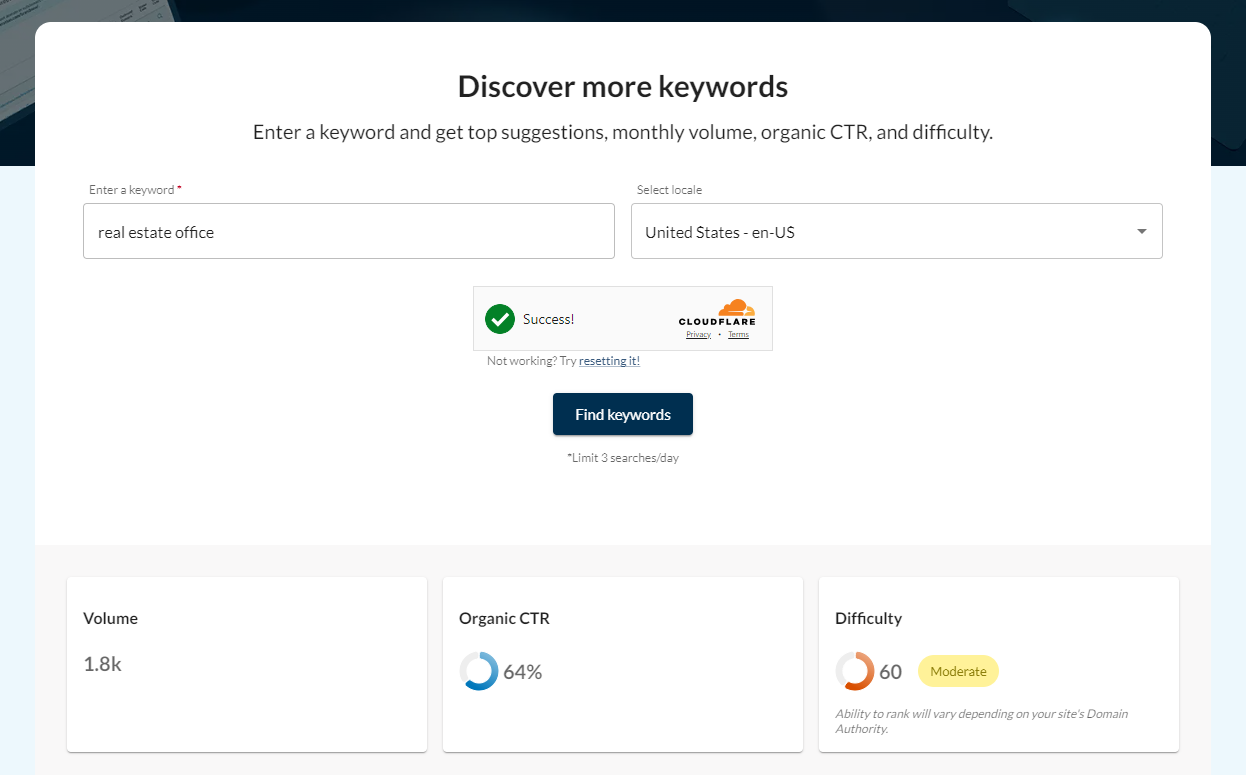Click the green Success checkmark icon
The image size is (1246, 775).
(499, 319)
